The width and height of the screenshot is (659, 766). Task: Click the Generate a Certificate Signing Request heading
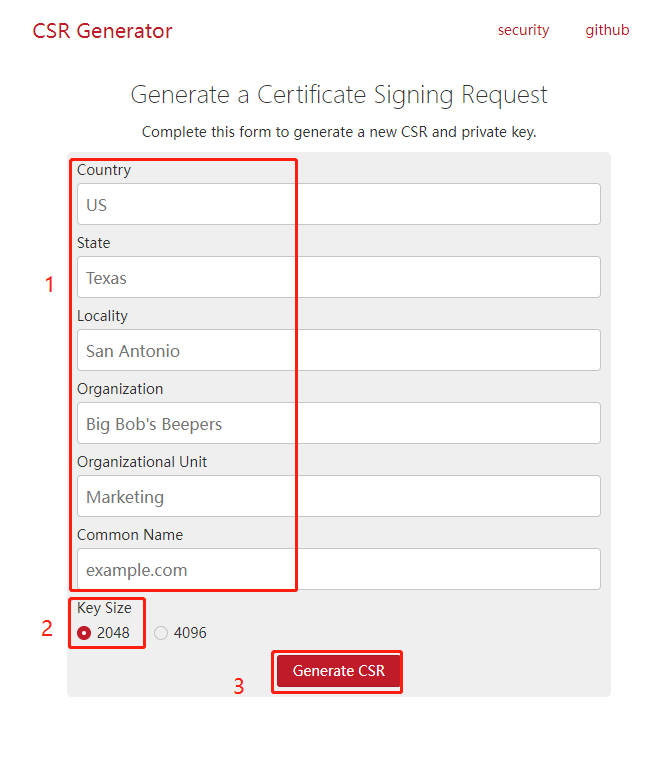point(339,95)
